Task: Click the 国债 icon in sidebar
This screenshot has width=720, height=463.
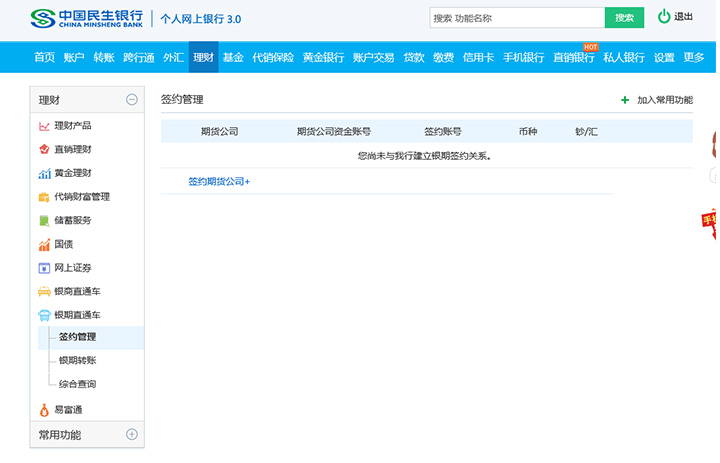Action: [44, 245]
